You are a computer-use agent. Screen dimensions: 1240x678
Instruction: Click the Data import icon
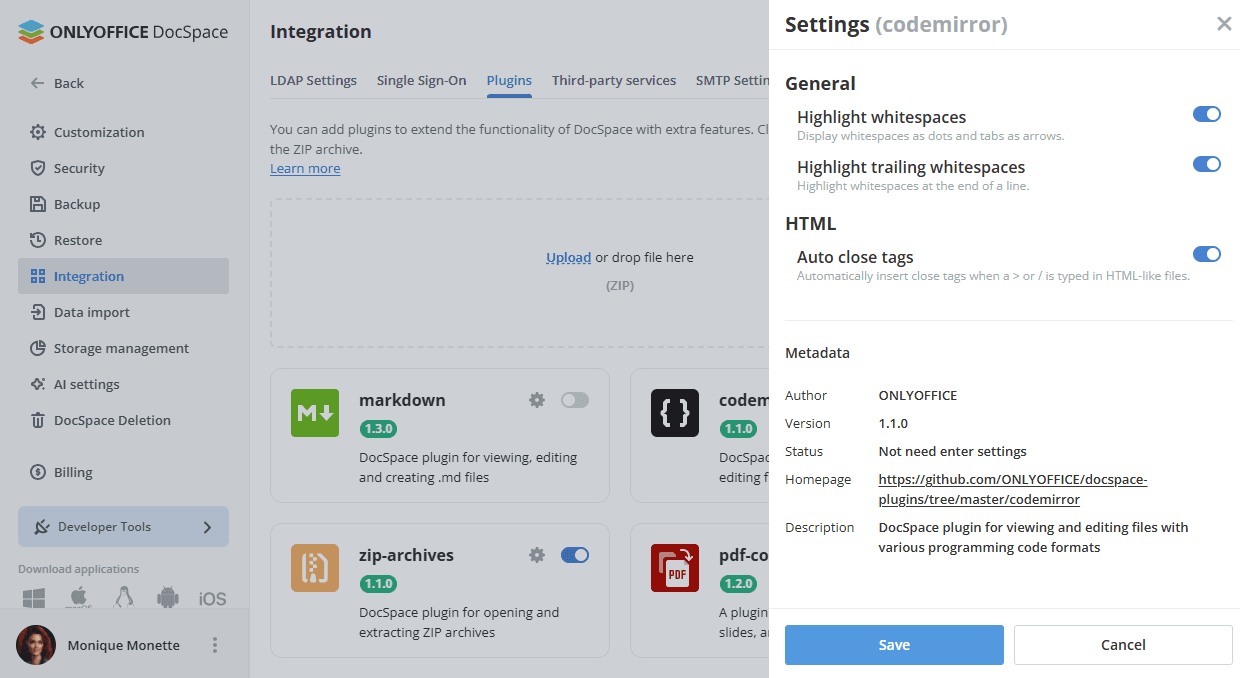point(38,312)
